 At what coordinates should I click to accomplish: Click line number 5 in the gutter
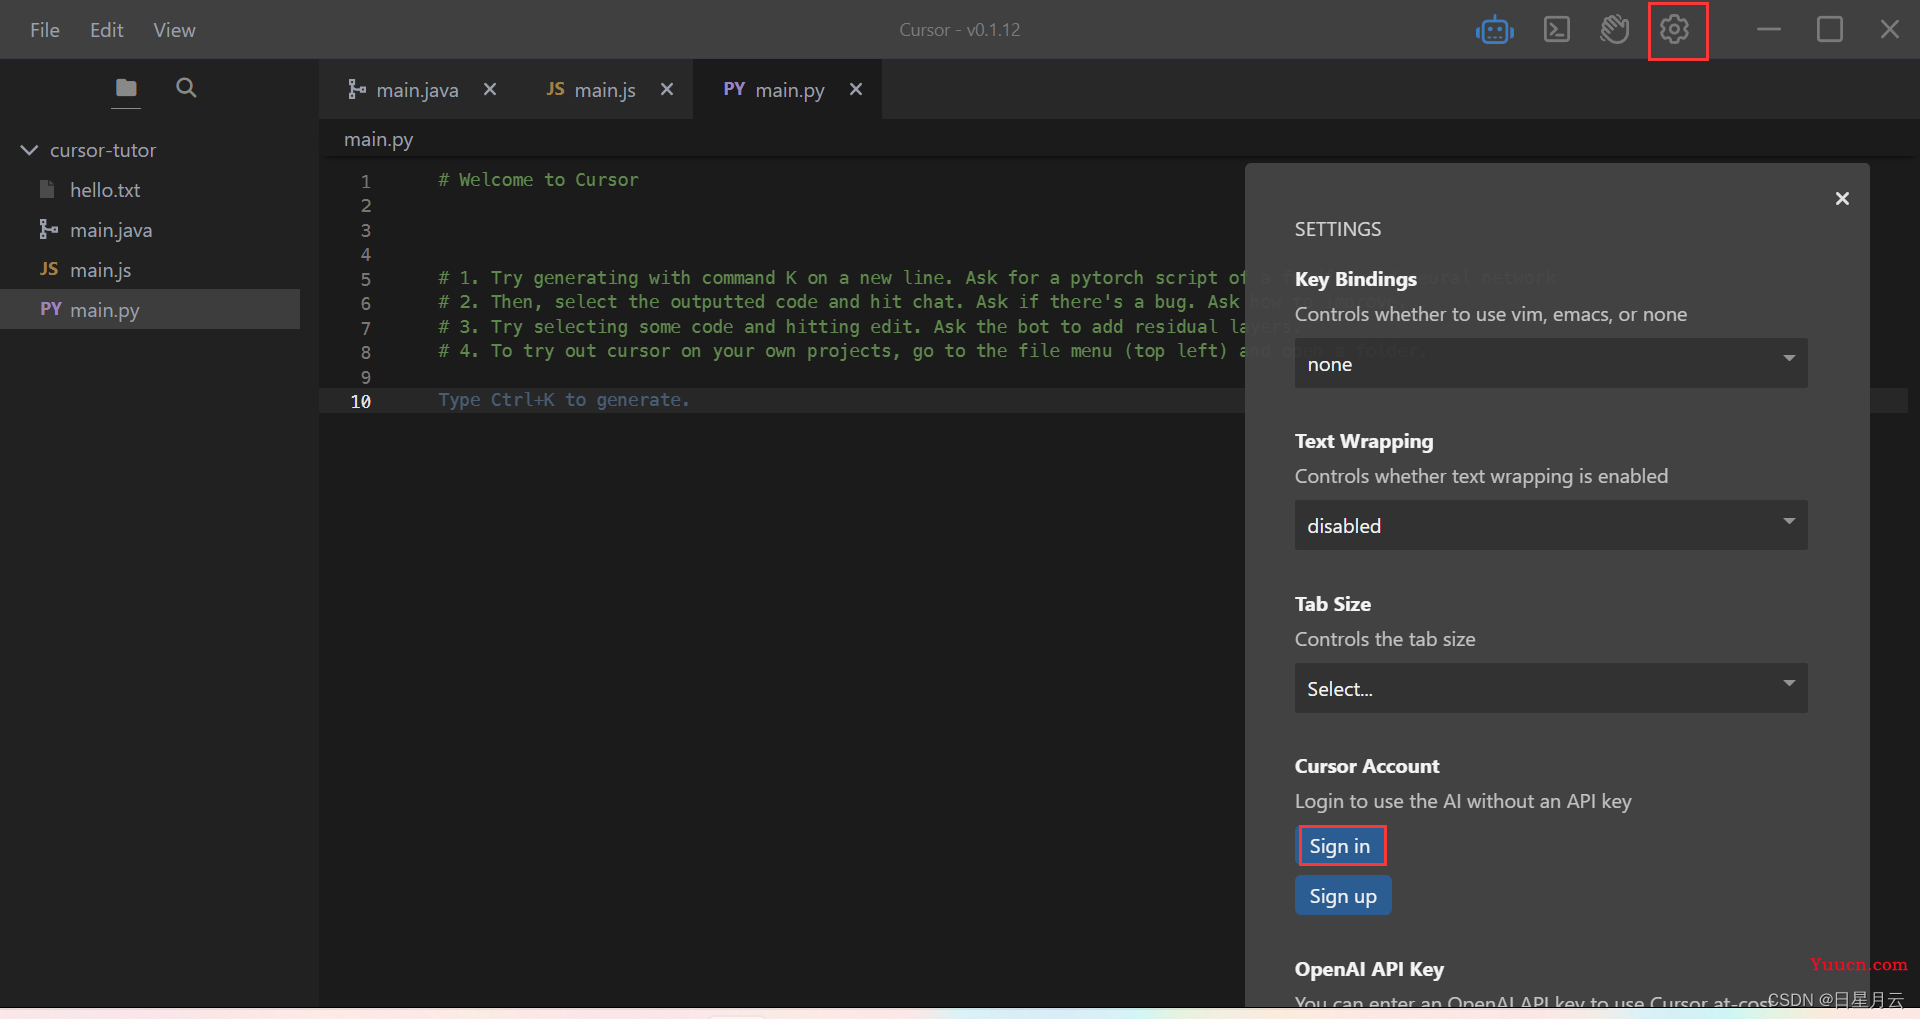click(x=366, y=279)
